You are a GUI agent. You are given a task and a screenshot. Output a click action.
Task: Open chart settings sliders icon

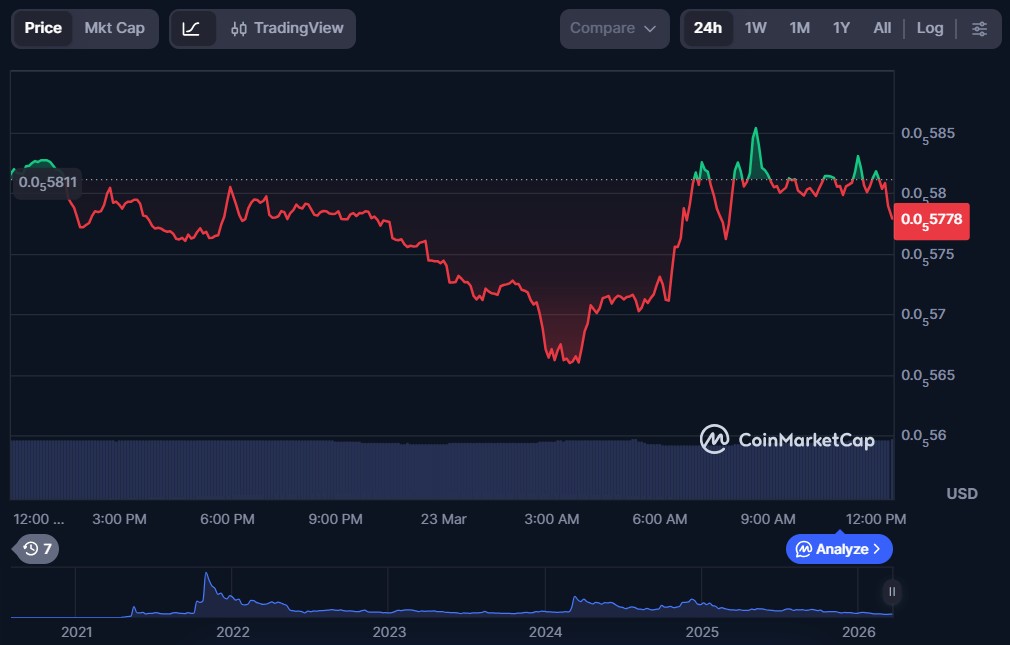pos(979,29)
